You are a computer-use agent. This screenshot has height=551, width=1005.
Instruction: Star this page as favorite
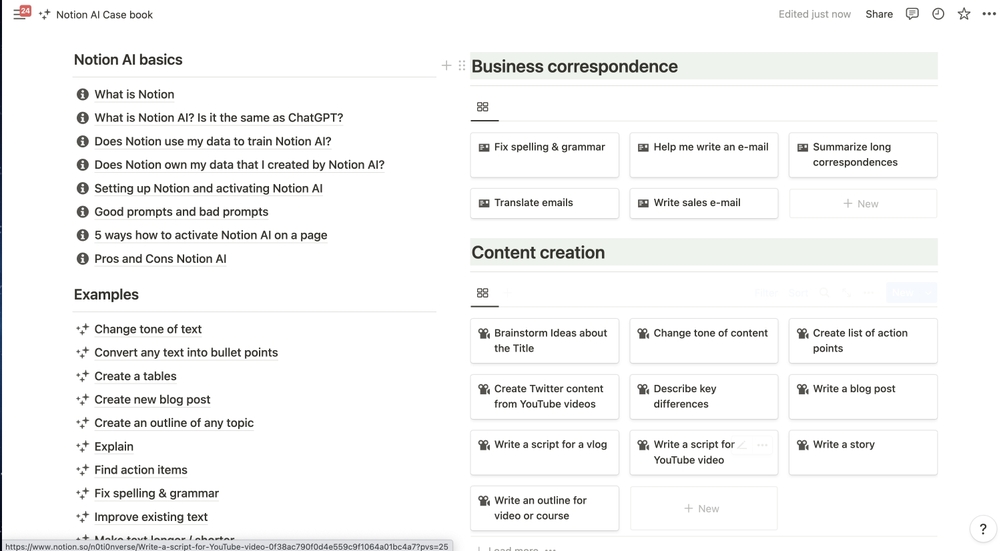click(x=964, y=14)
